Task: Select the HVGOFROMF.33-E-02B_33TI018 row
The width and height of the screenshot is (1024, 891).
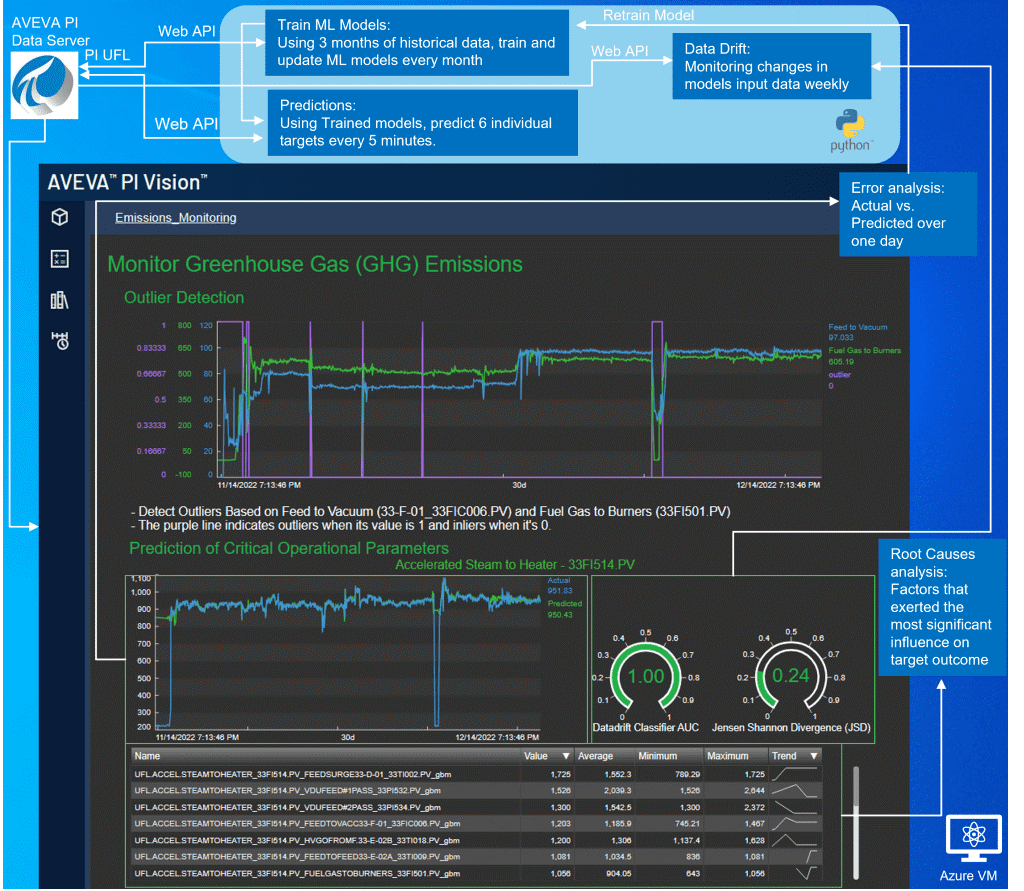Action: pos(475,841)
